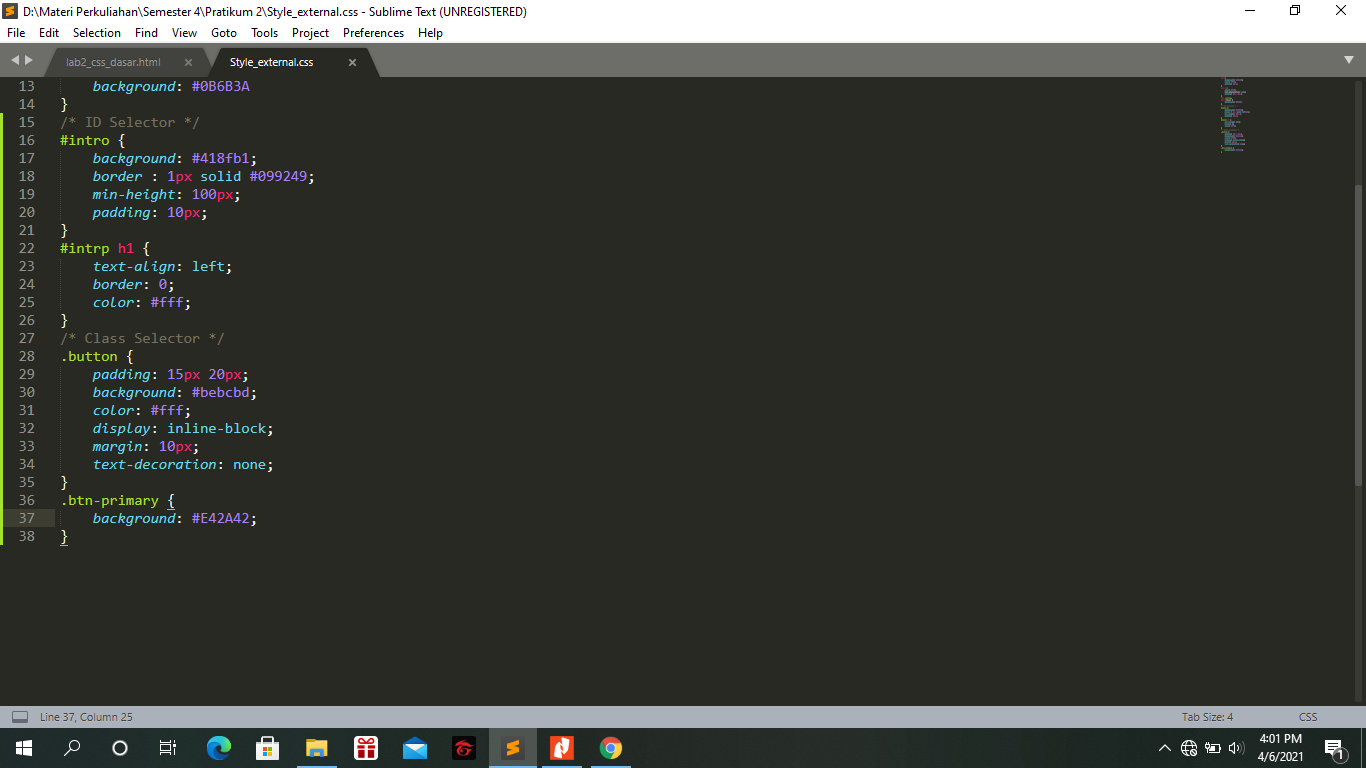Open Windows search from the taskbar
This screenshot has width=1366, height=768.
72,748
